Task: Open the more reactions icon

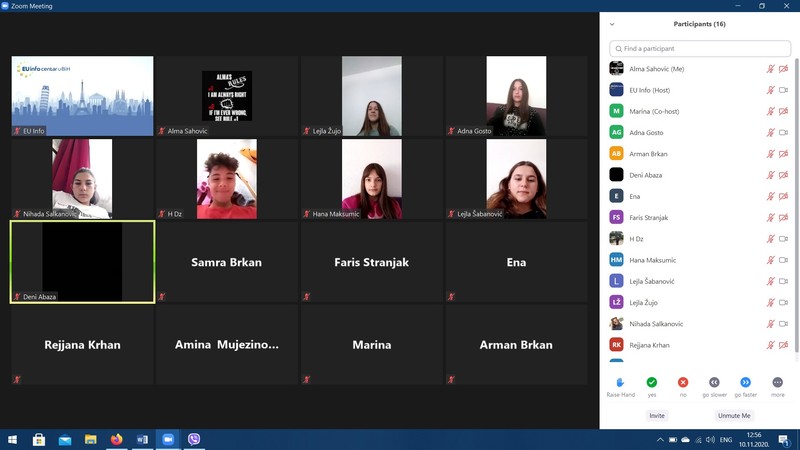Action: tap(777, 382)
